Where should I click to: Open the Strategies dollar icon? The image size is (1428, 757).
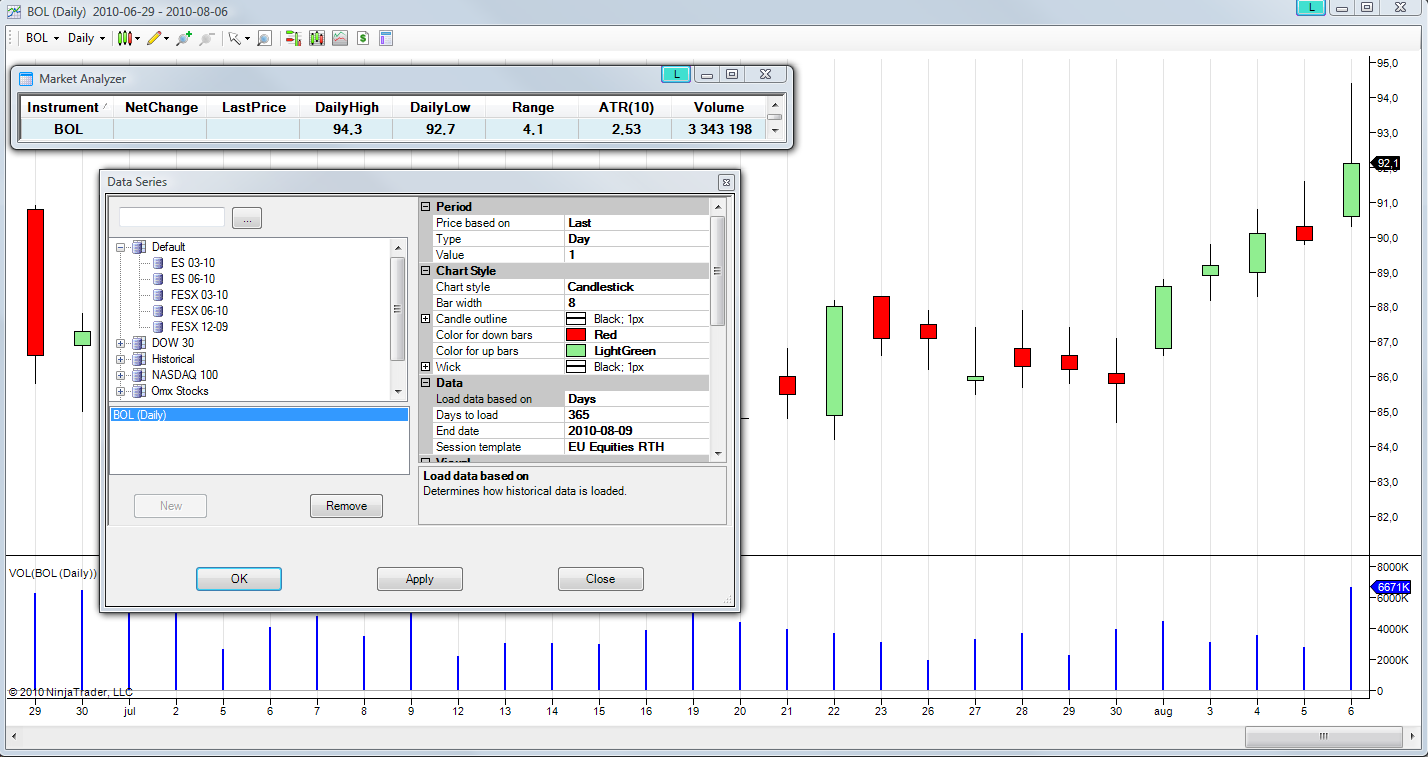click(363, 38)
